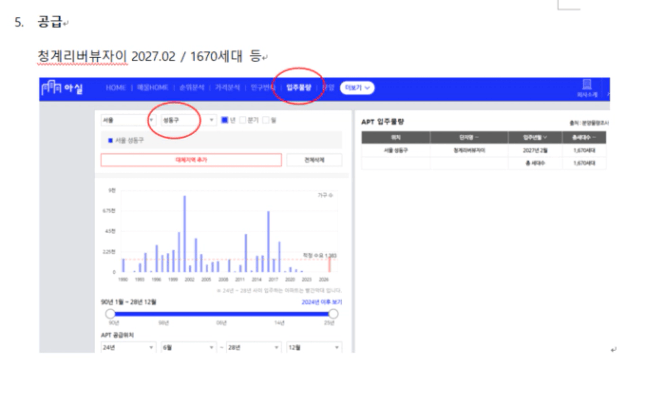Enable the 월 checkbox
This screenshot has height=407, width=645.
[x=266, y=120]
